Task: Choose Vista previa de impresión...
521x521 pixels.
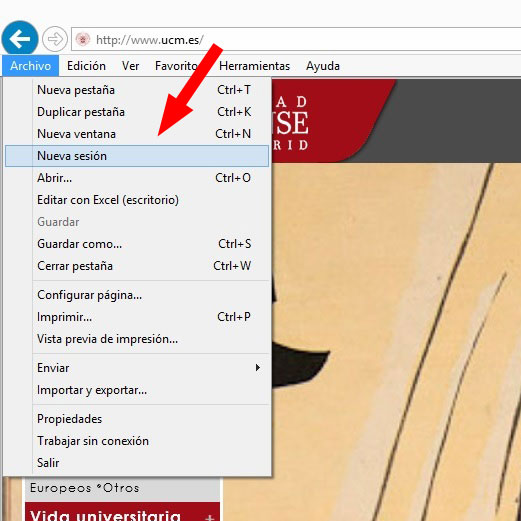Action: click(137, 339)
